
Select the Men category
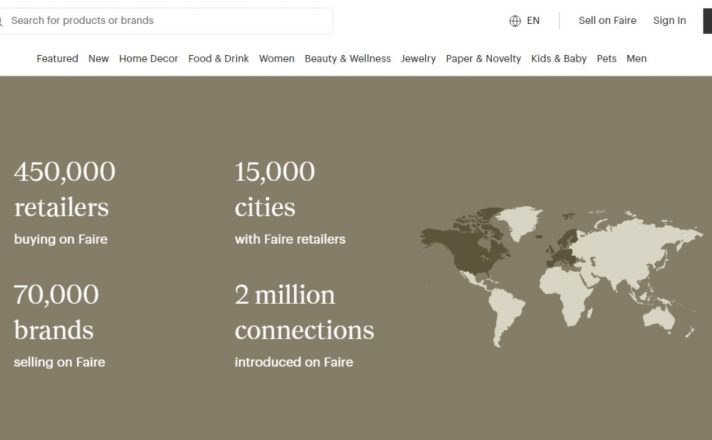636,59
